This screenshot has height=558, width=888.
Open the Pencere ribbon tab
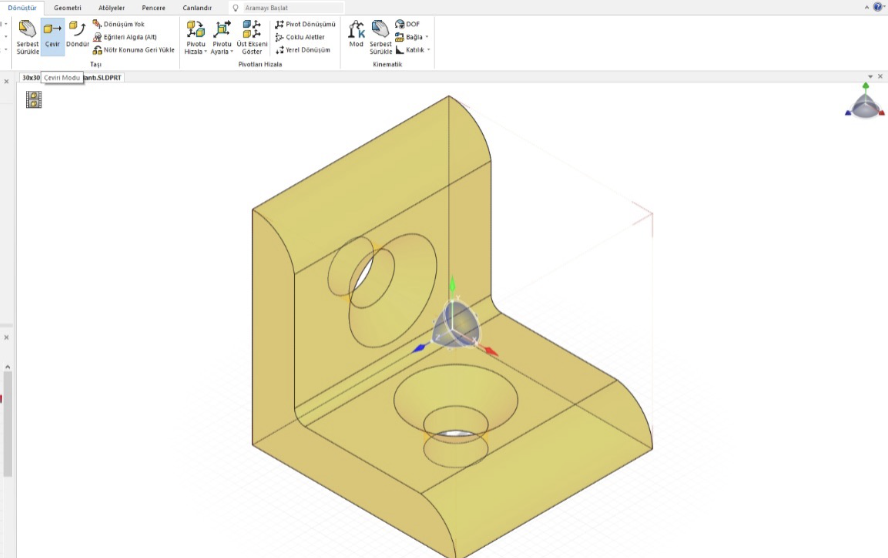click(153, 8)
